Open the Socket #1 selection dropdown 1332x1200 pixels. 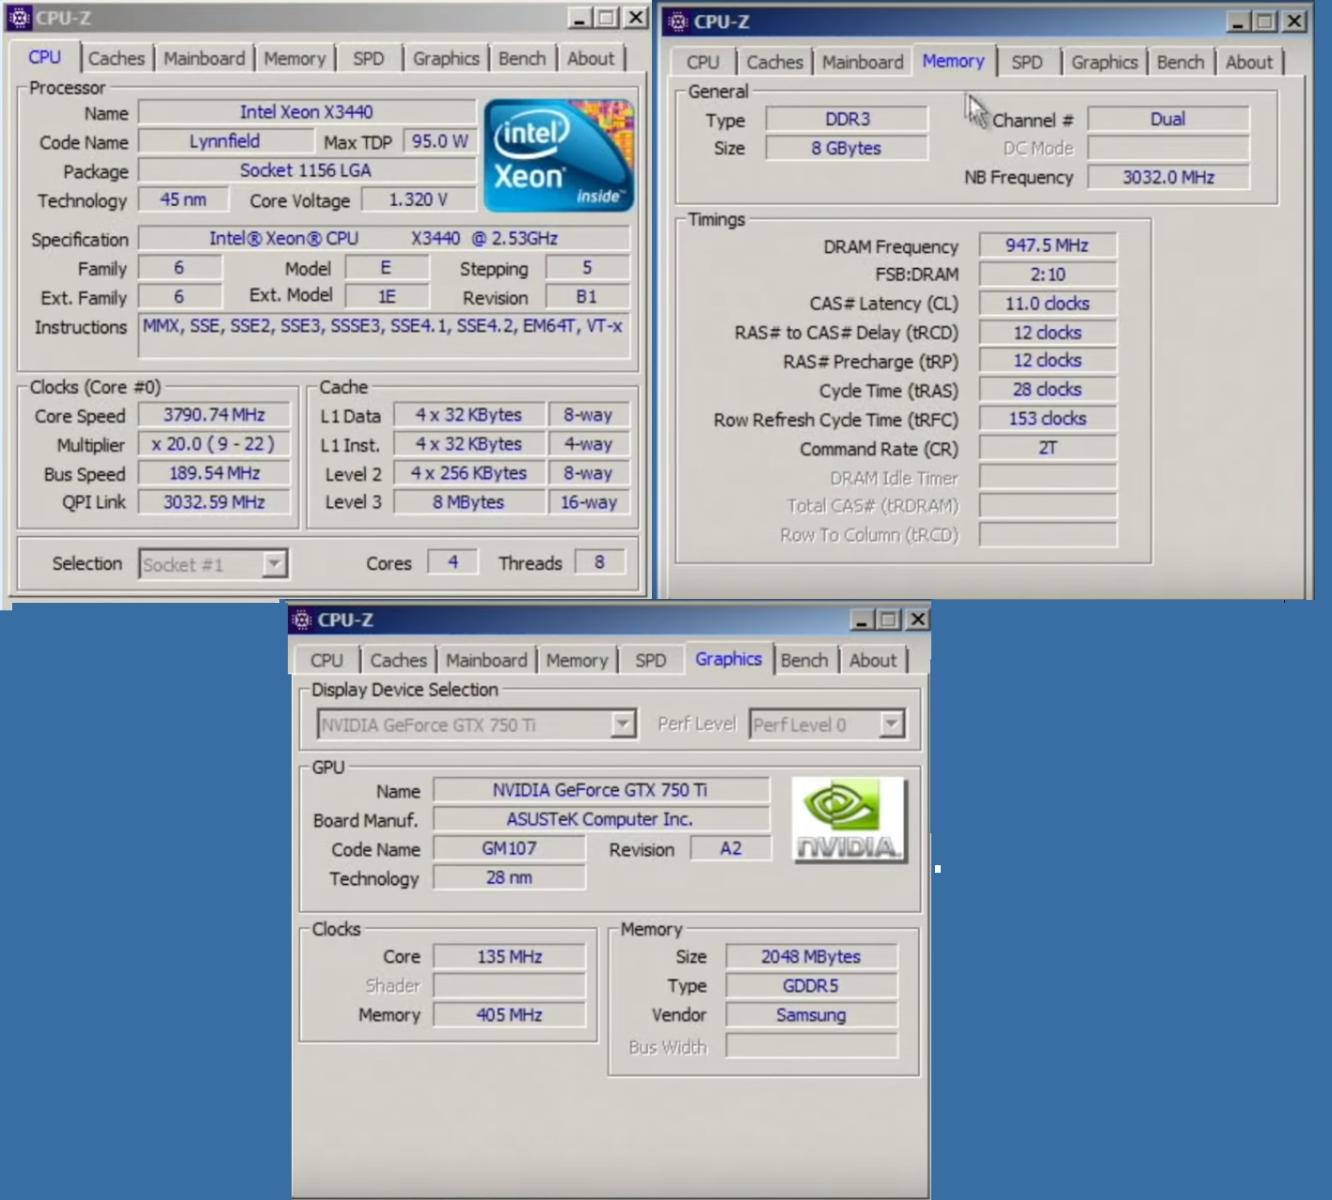point(273,564)
